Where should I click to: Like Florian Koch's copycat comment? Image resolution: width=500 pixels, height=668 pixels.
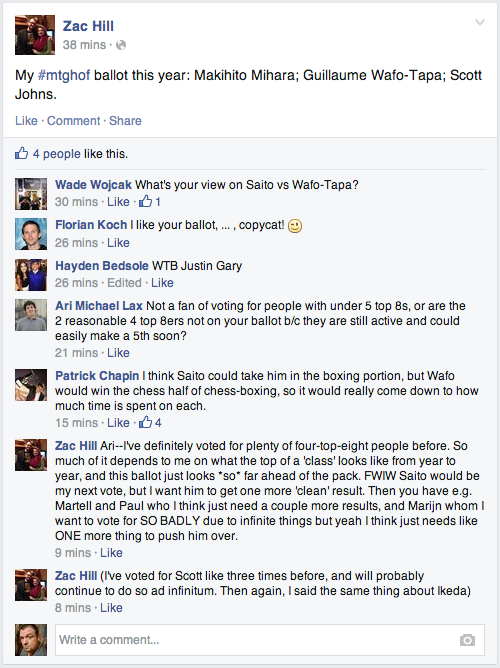click(x=118, y=243)
